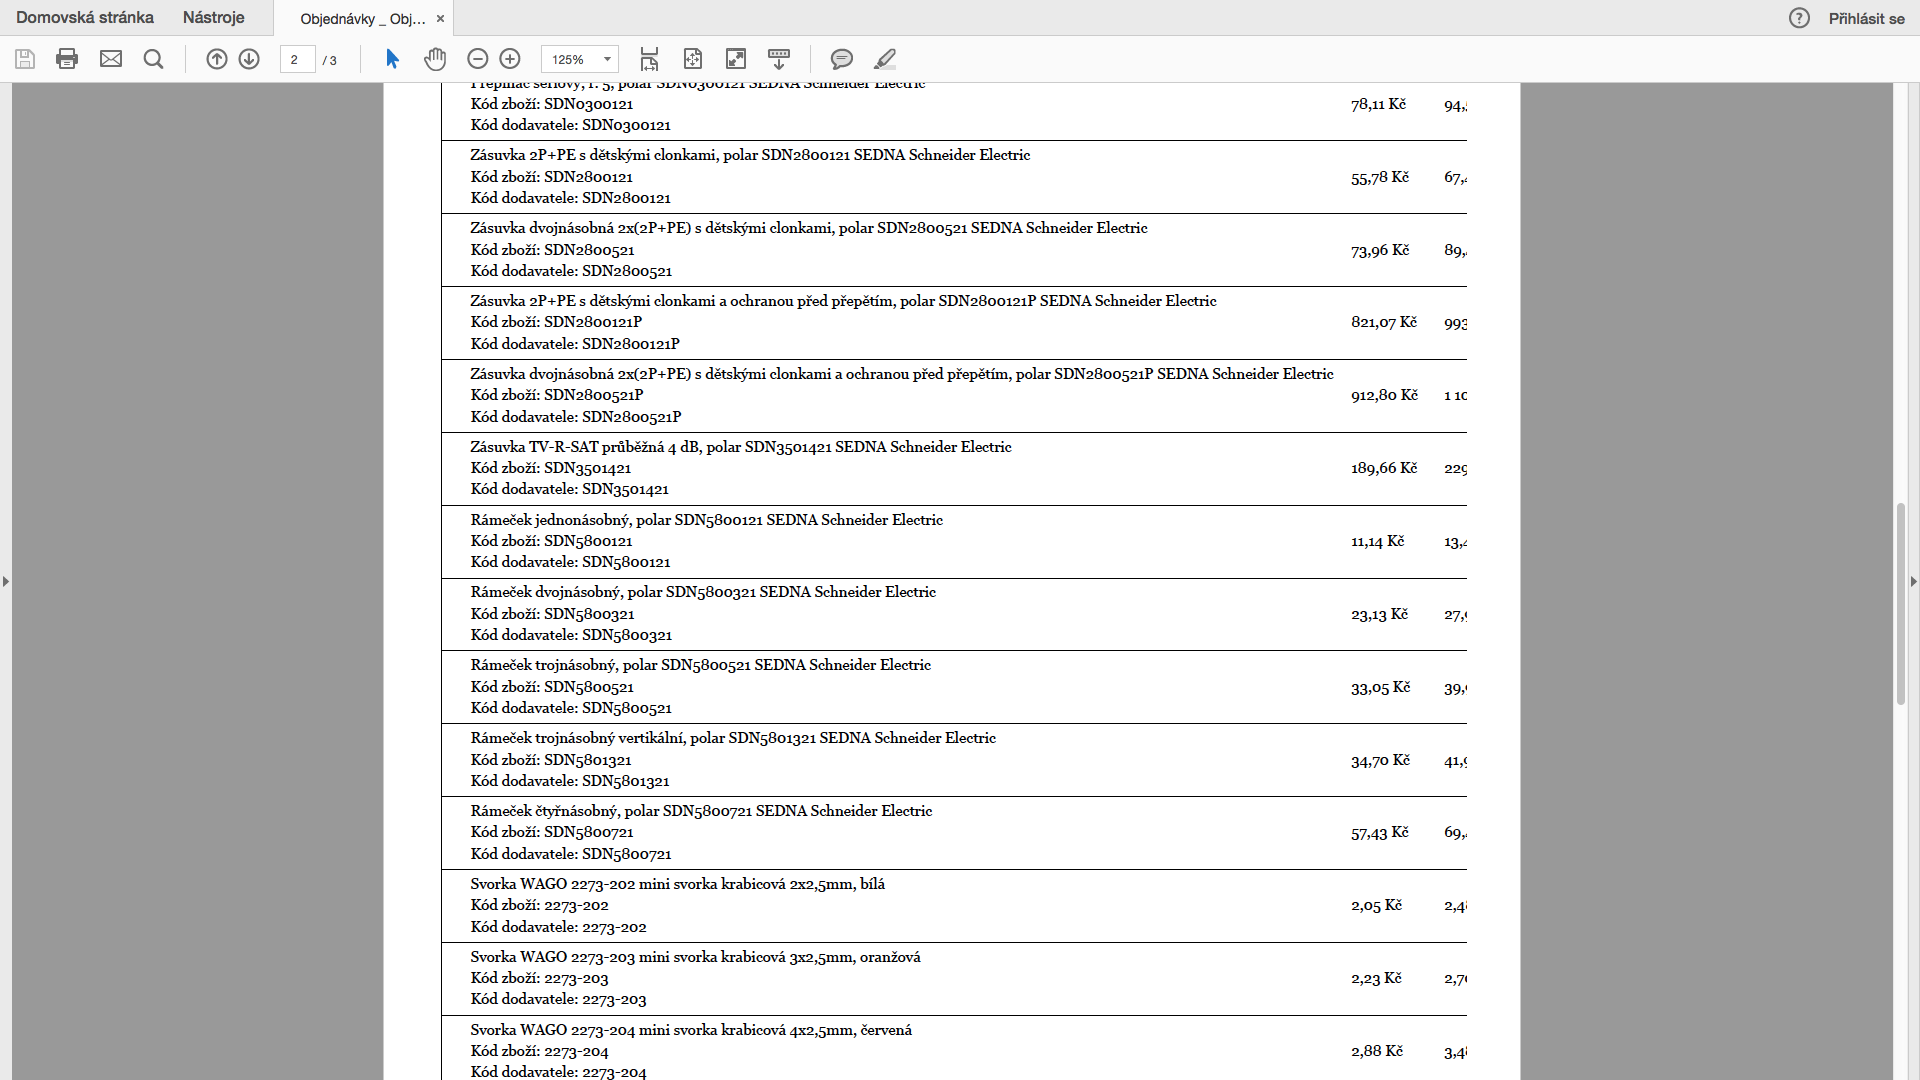The width and height of the screenshot is (1920, 1080).
Task: Click the Přihlásit se sign-in link
Action: click(1866, 18)
